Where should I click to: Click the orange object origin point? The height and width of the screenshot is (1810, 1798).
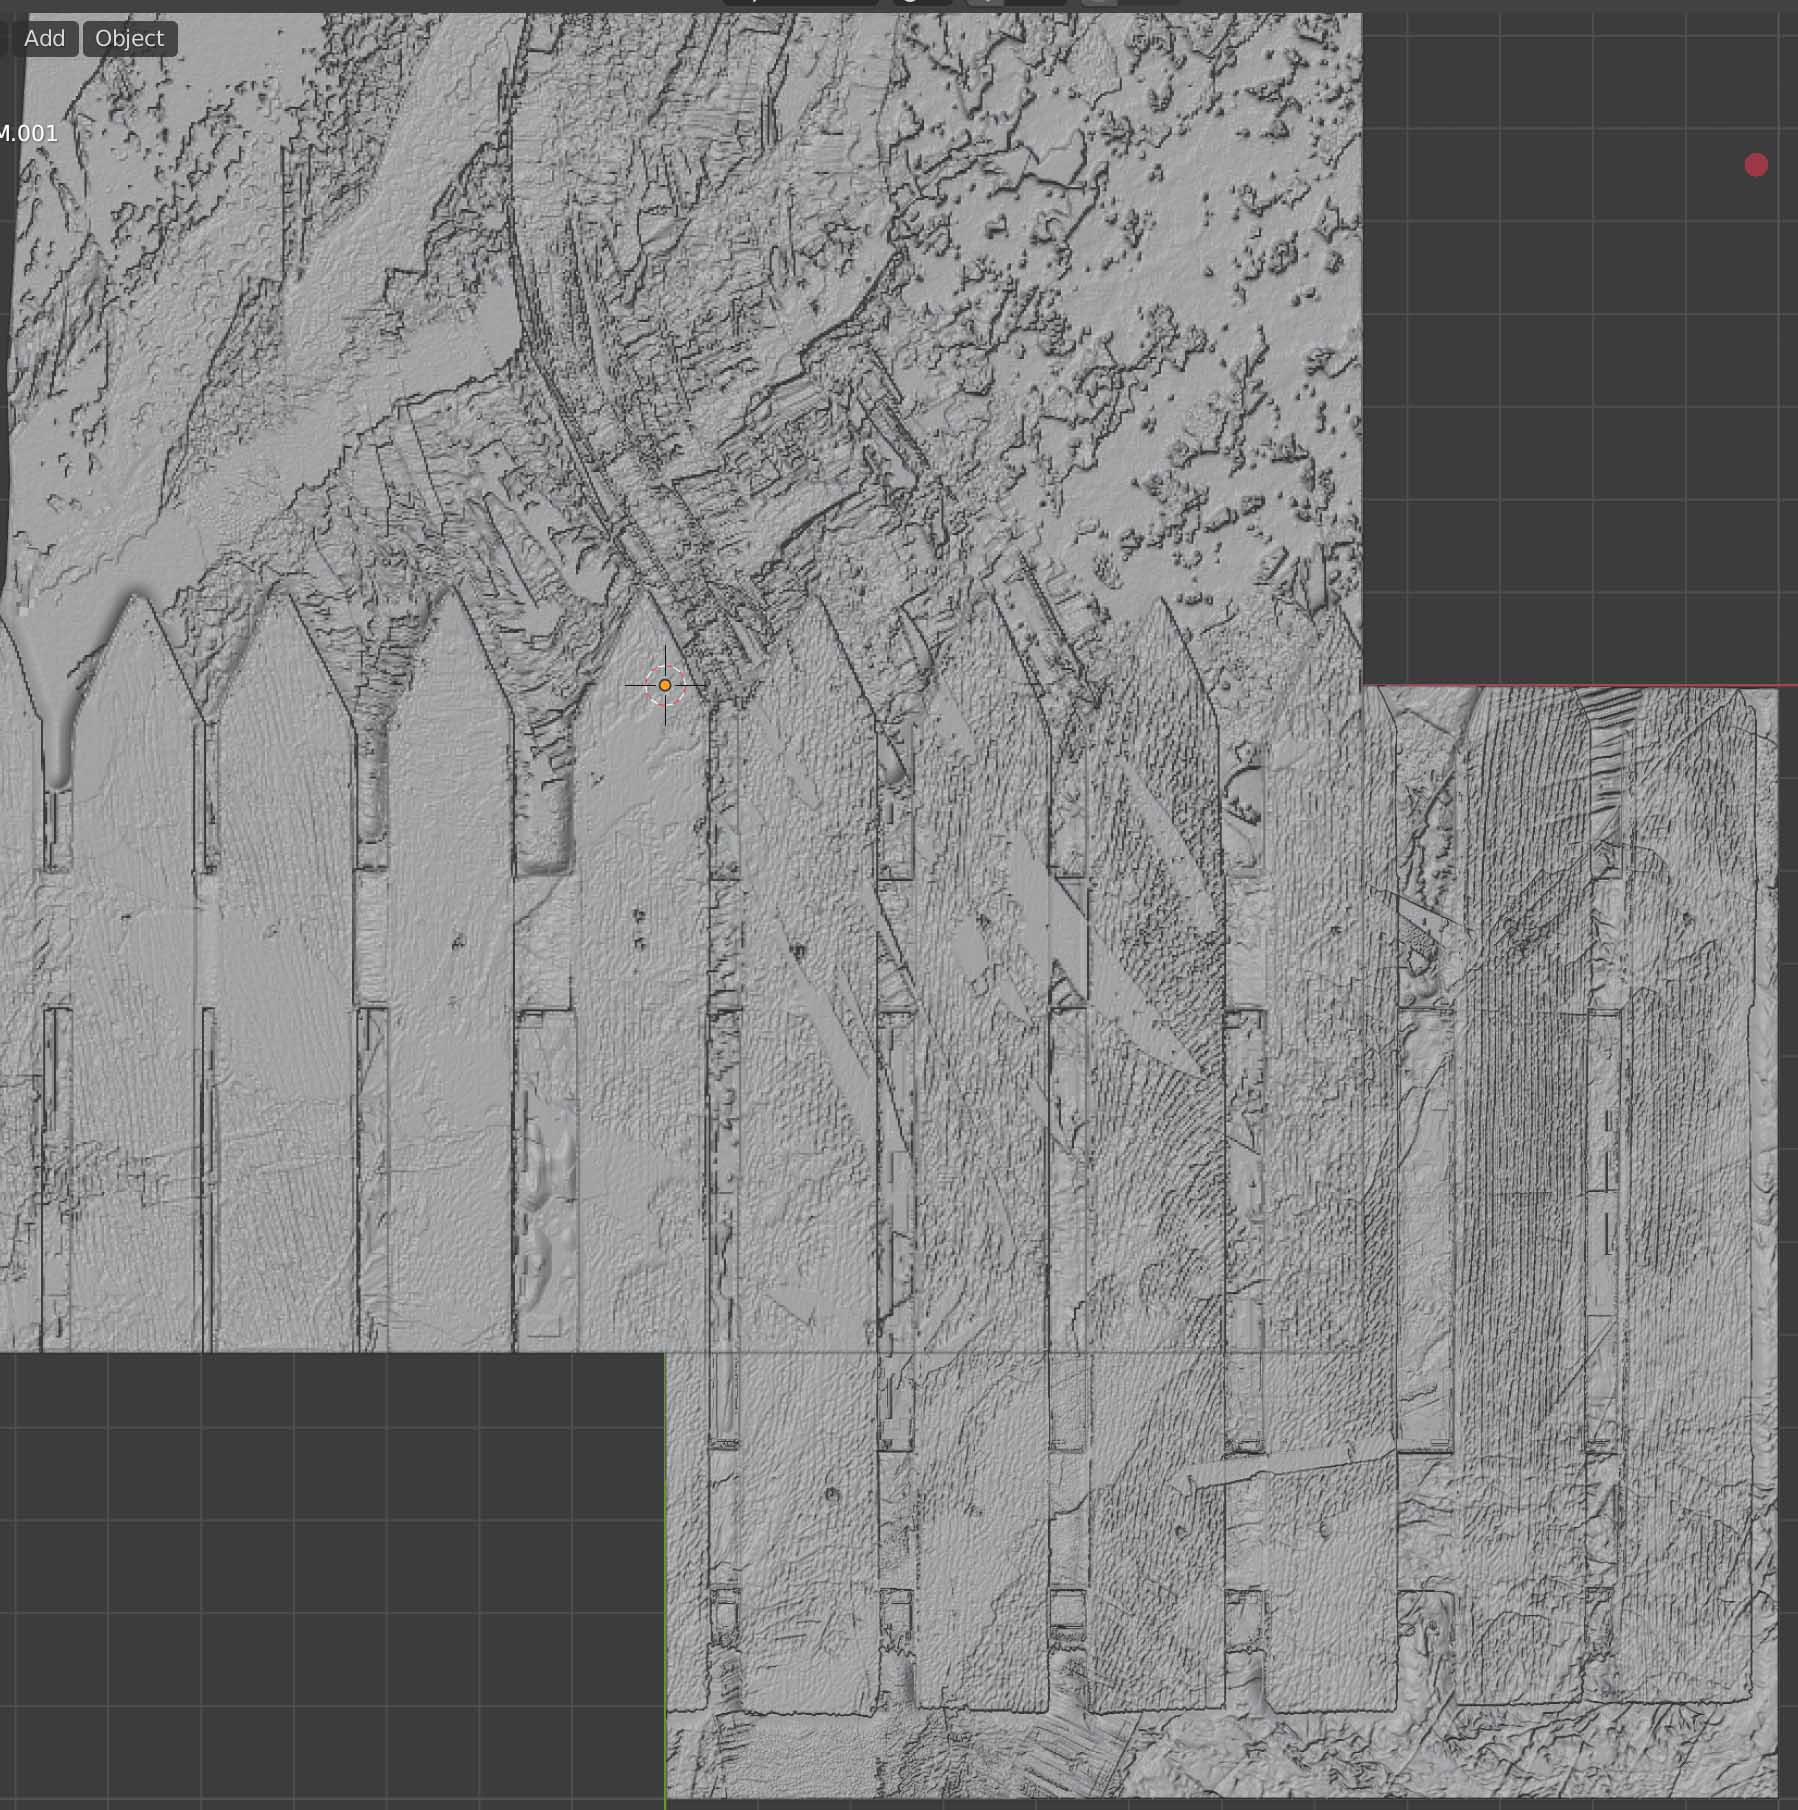click(x=665, y=686)
